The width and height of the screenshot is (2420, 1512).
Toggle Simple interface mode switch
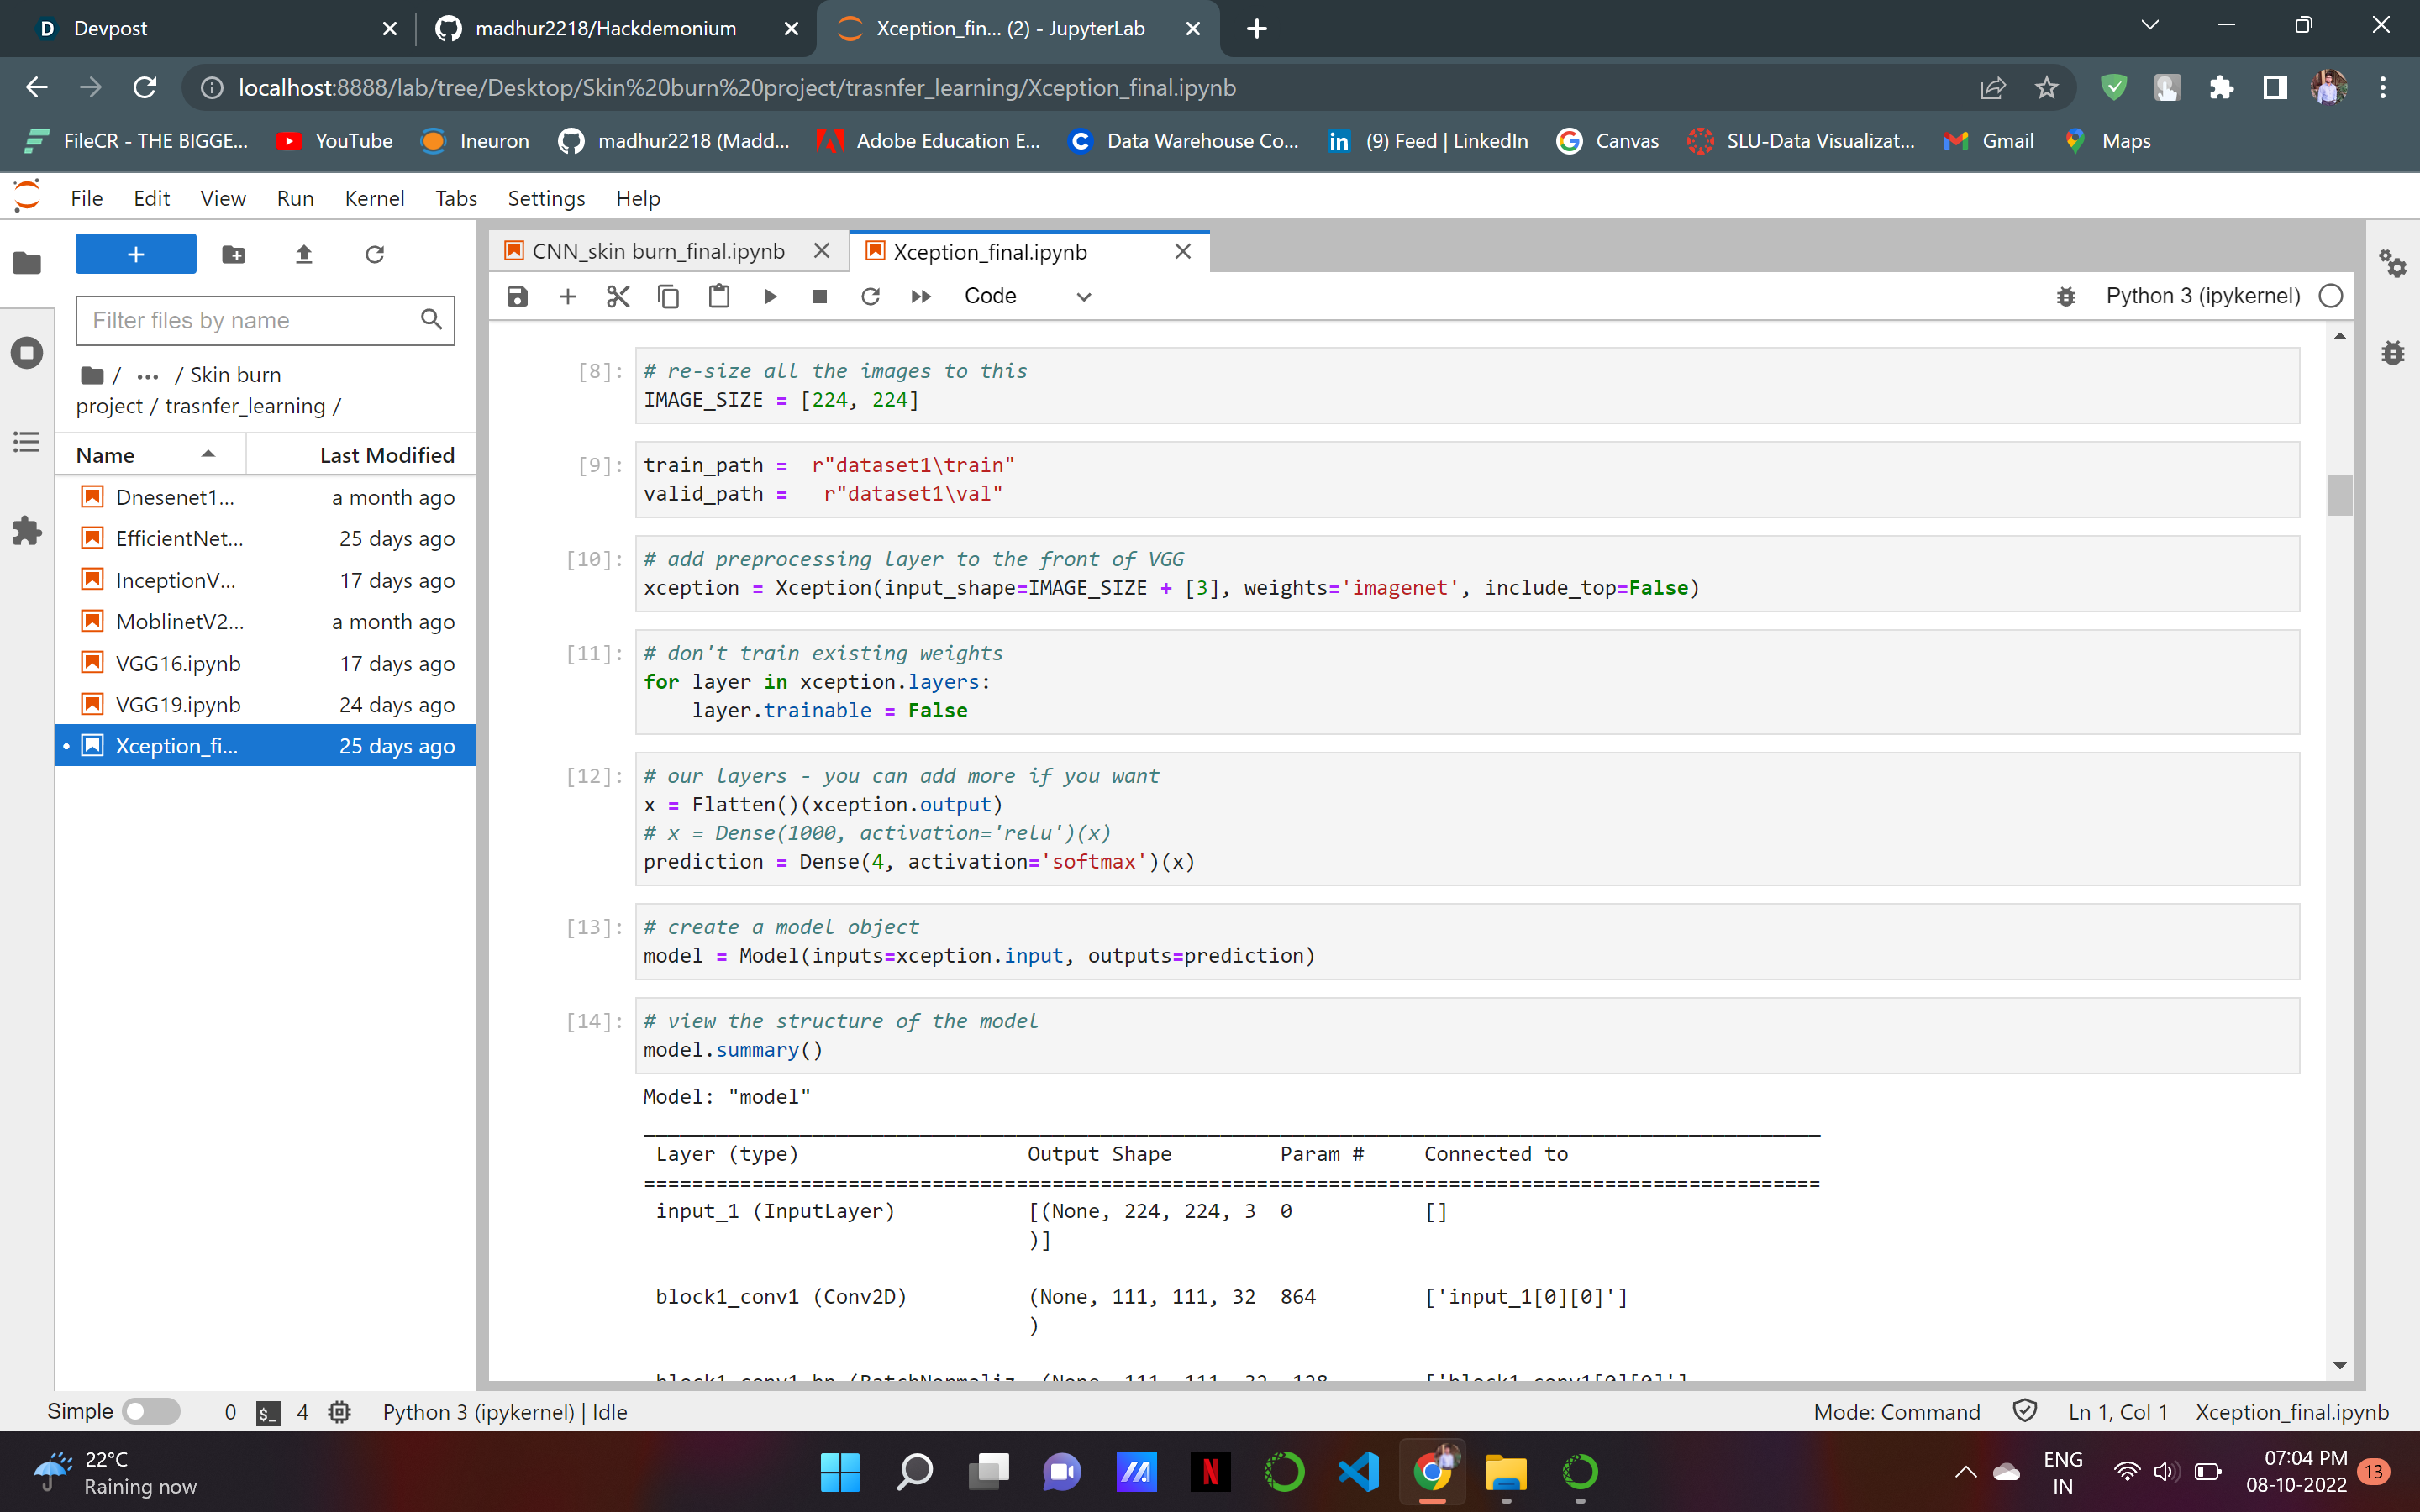[150, 1411]
